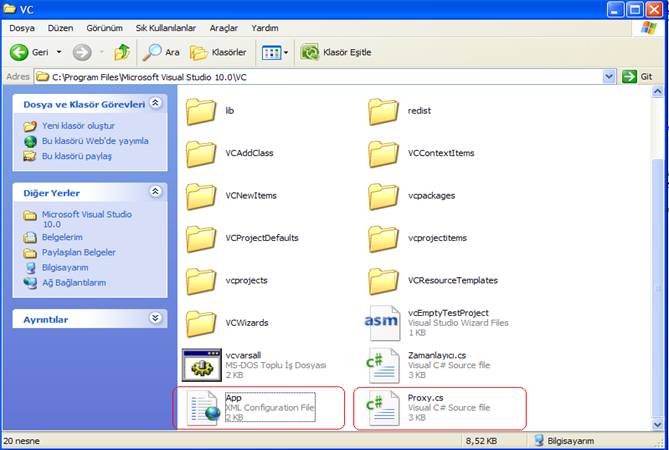This screenshot has width=669, height=450.
Task: Click the Belgelerim link in sidebar
Action: pos(62,238)
